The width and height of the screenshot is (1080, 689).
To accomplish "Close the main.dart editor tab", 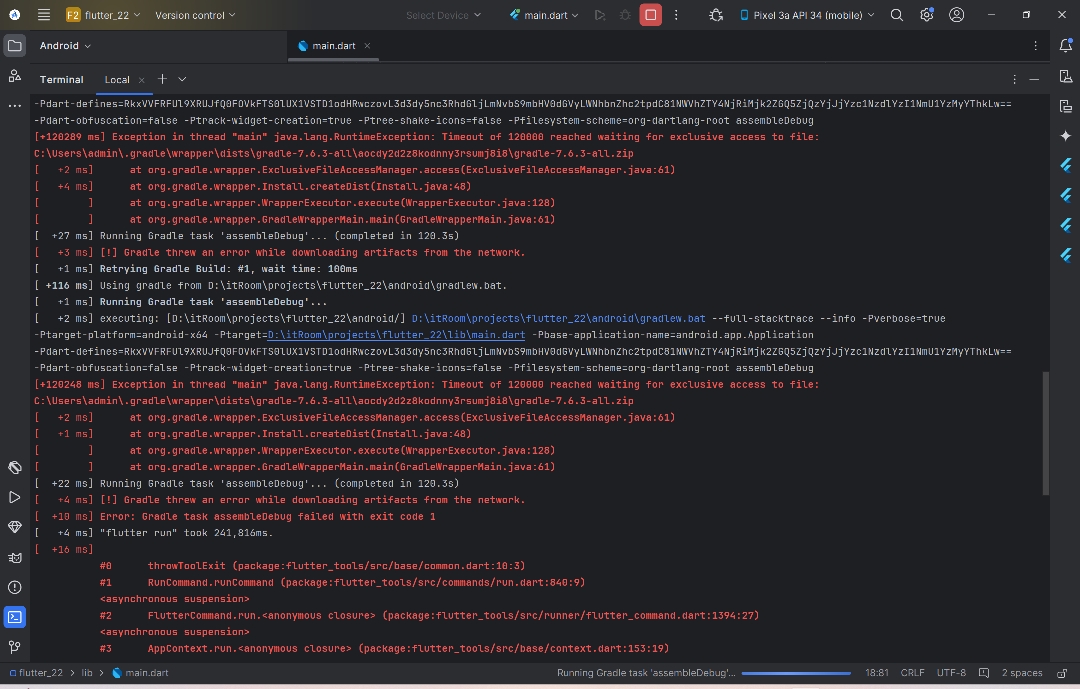I will pos(367,45).
